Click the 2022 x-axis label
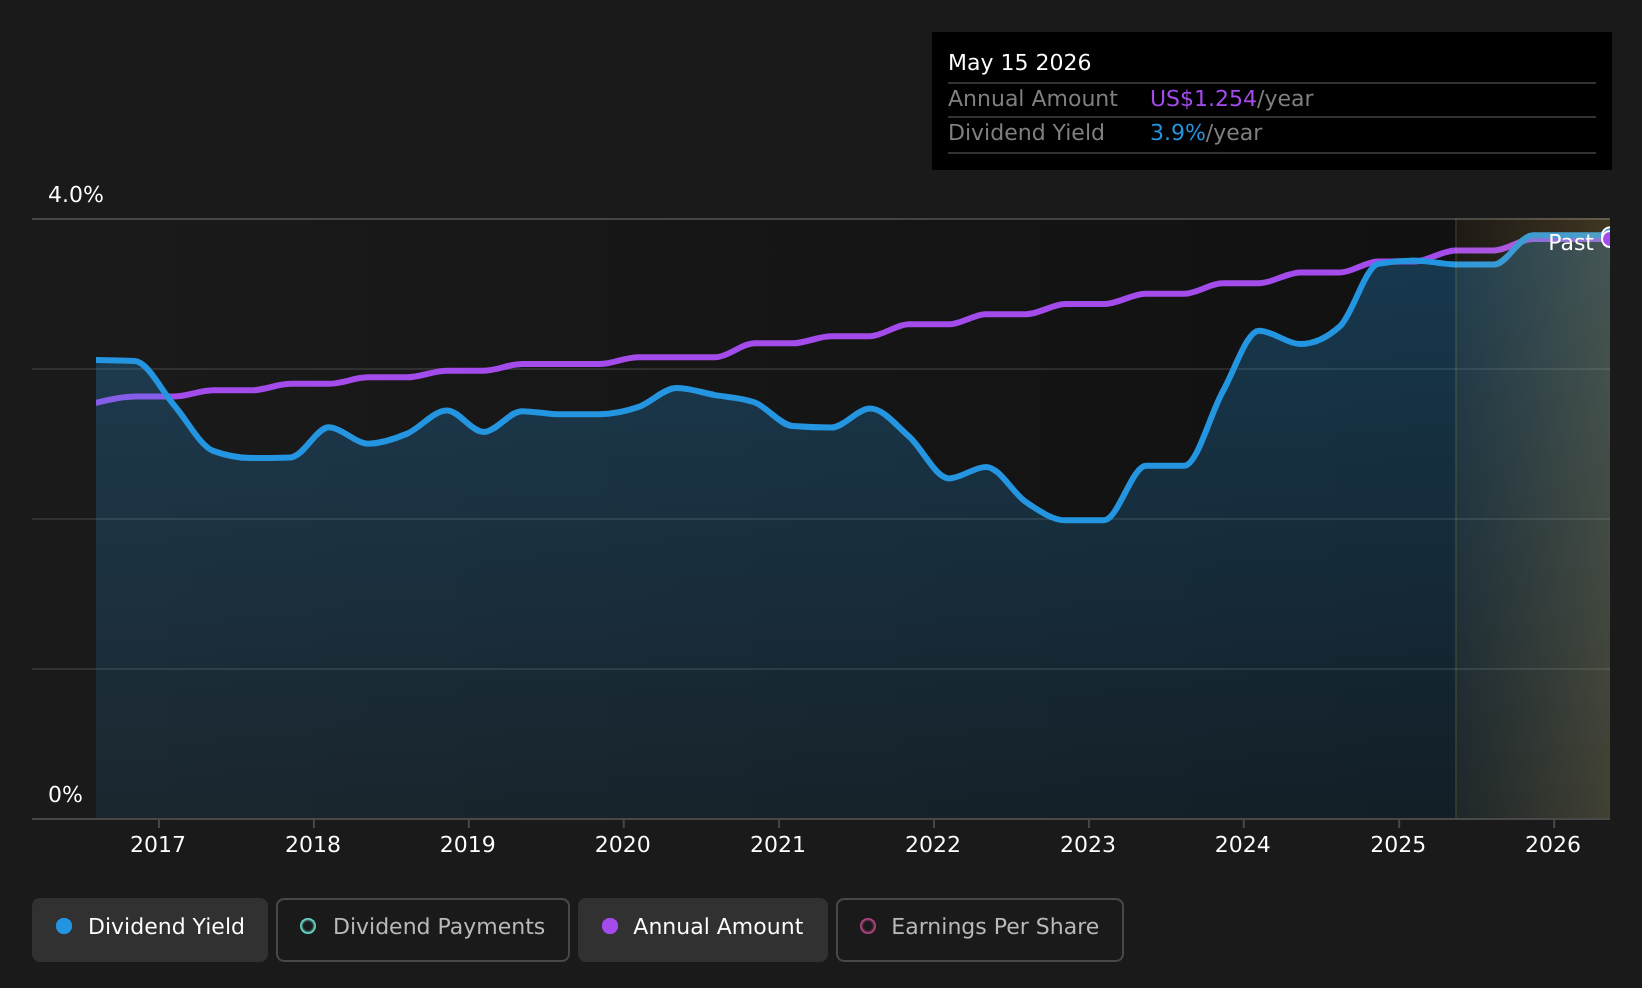This screenshot has width=1642, height=988. [933, 845]
